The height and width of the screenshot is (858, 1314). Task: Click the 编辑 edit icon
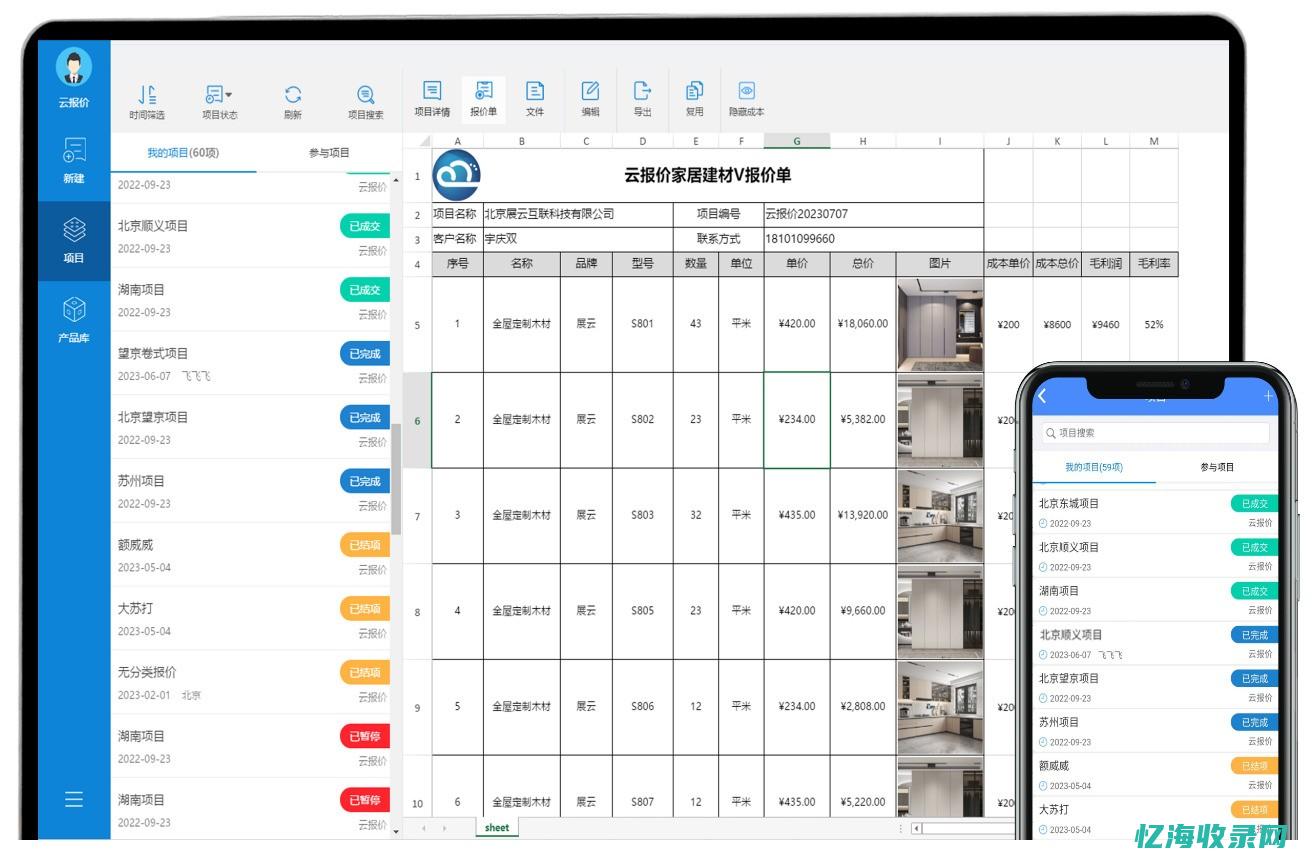[591, 91]
